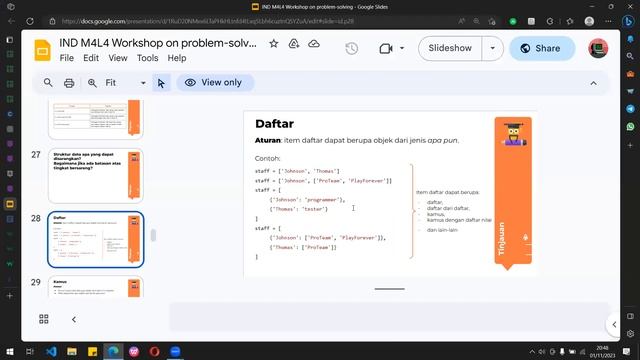Click the Edge browser taskbar icon
Image resolution: width=640 pixels, height=360 pixels.
[x=113, y=351]
